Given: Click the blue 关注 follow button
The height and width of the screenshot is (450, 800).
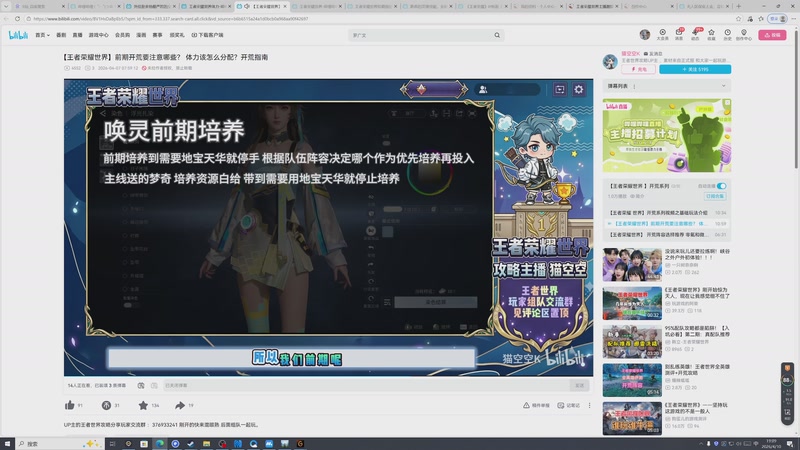Looking at the screenshot, I should click(695, 69).
